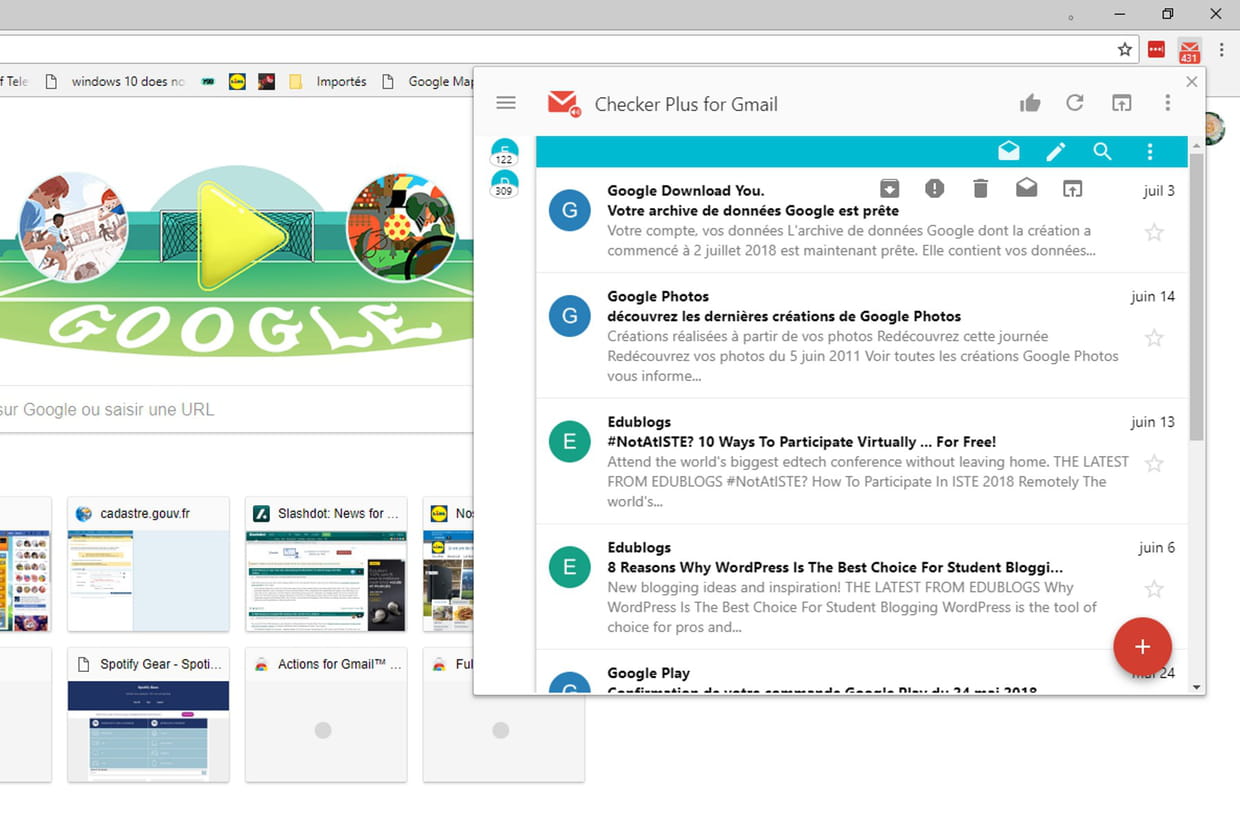
Task: Click the Google account avatar behind popup
Action: coord(1215,128)
